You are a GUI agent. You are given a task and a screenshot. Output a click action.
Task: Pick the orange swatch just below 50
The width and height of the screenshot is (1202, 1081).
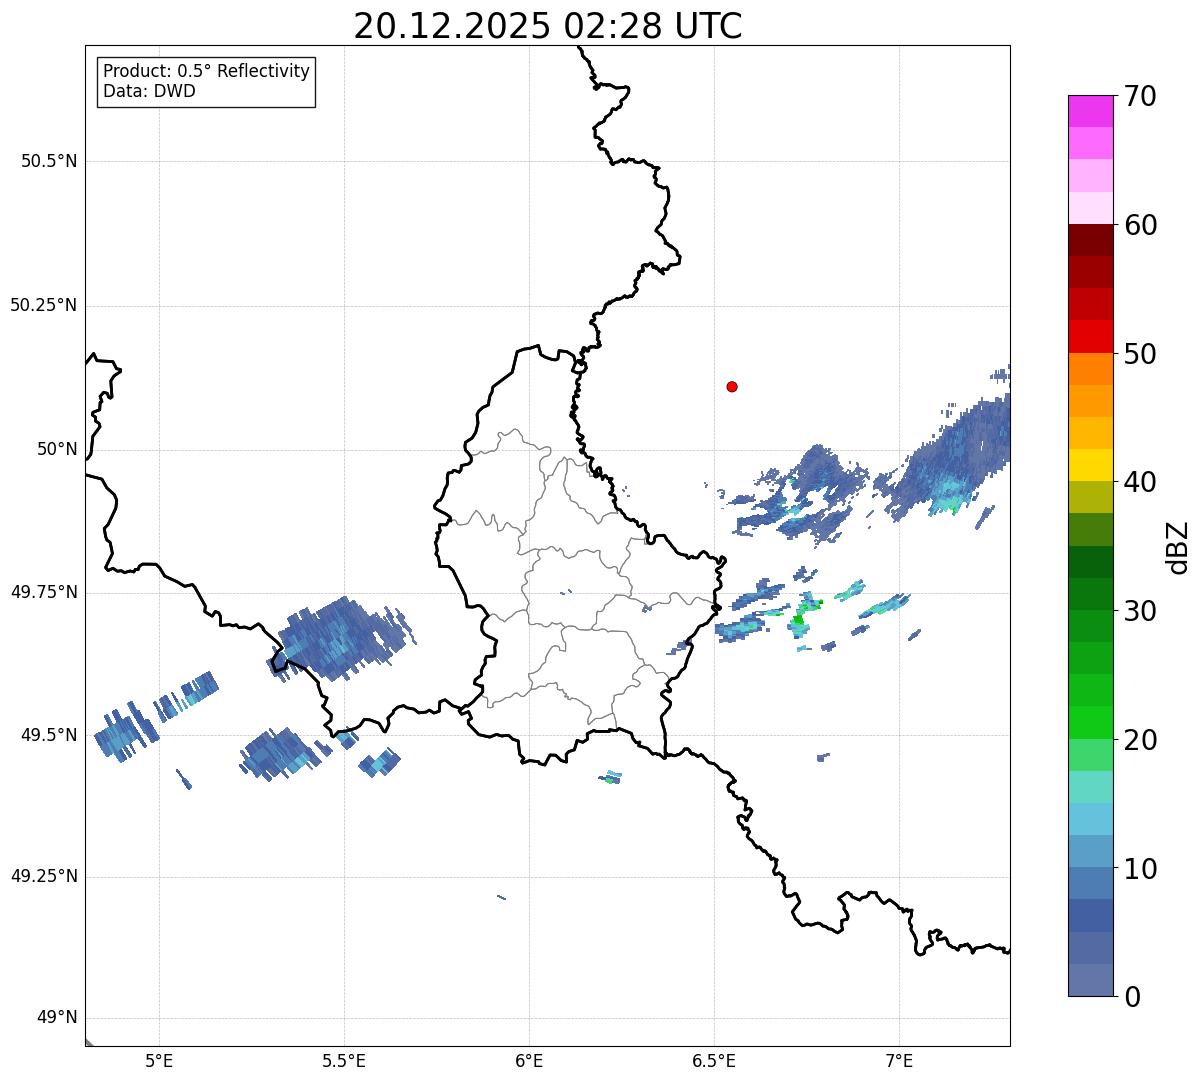[1090, 369]
